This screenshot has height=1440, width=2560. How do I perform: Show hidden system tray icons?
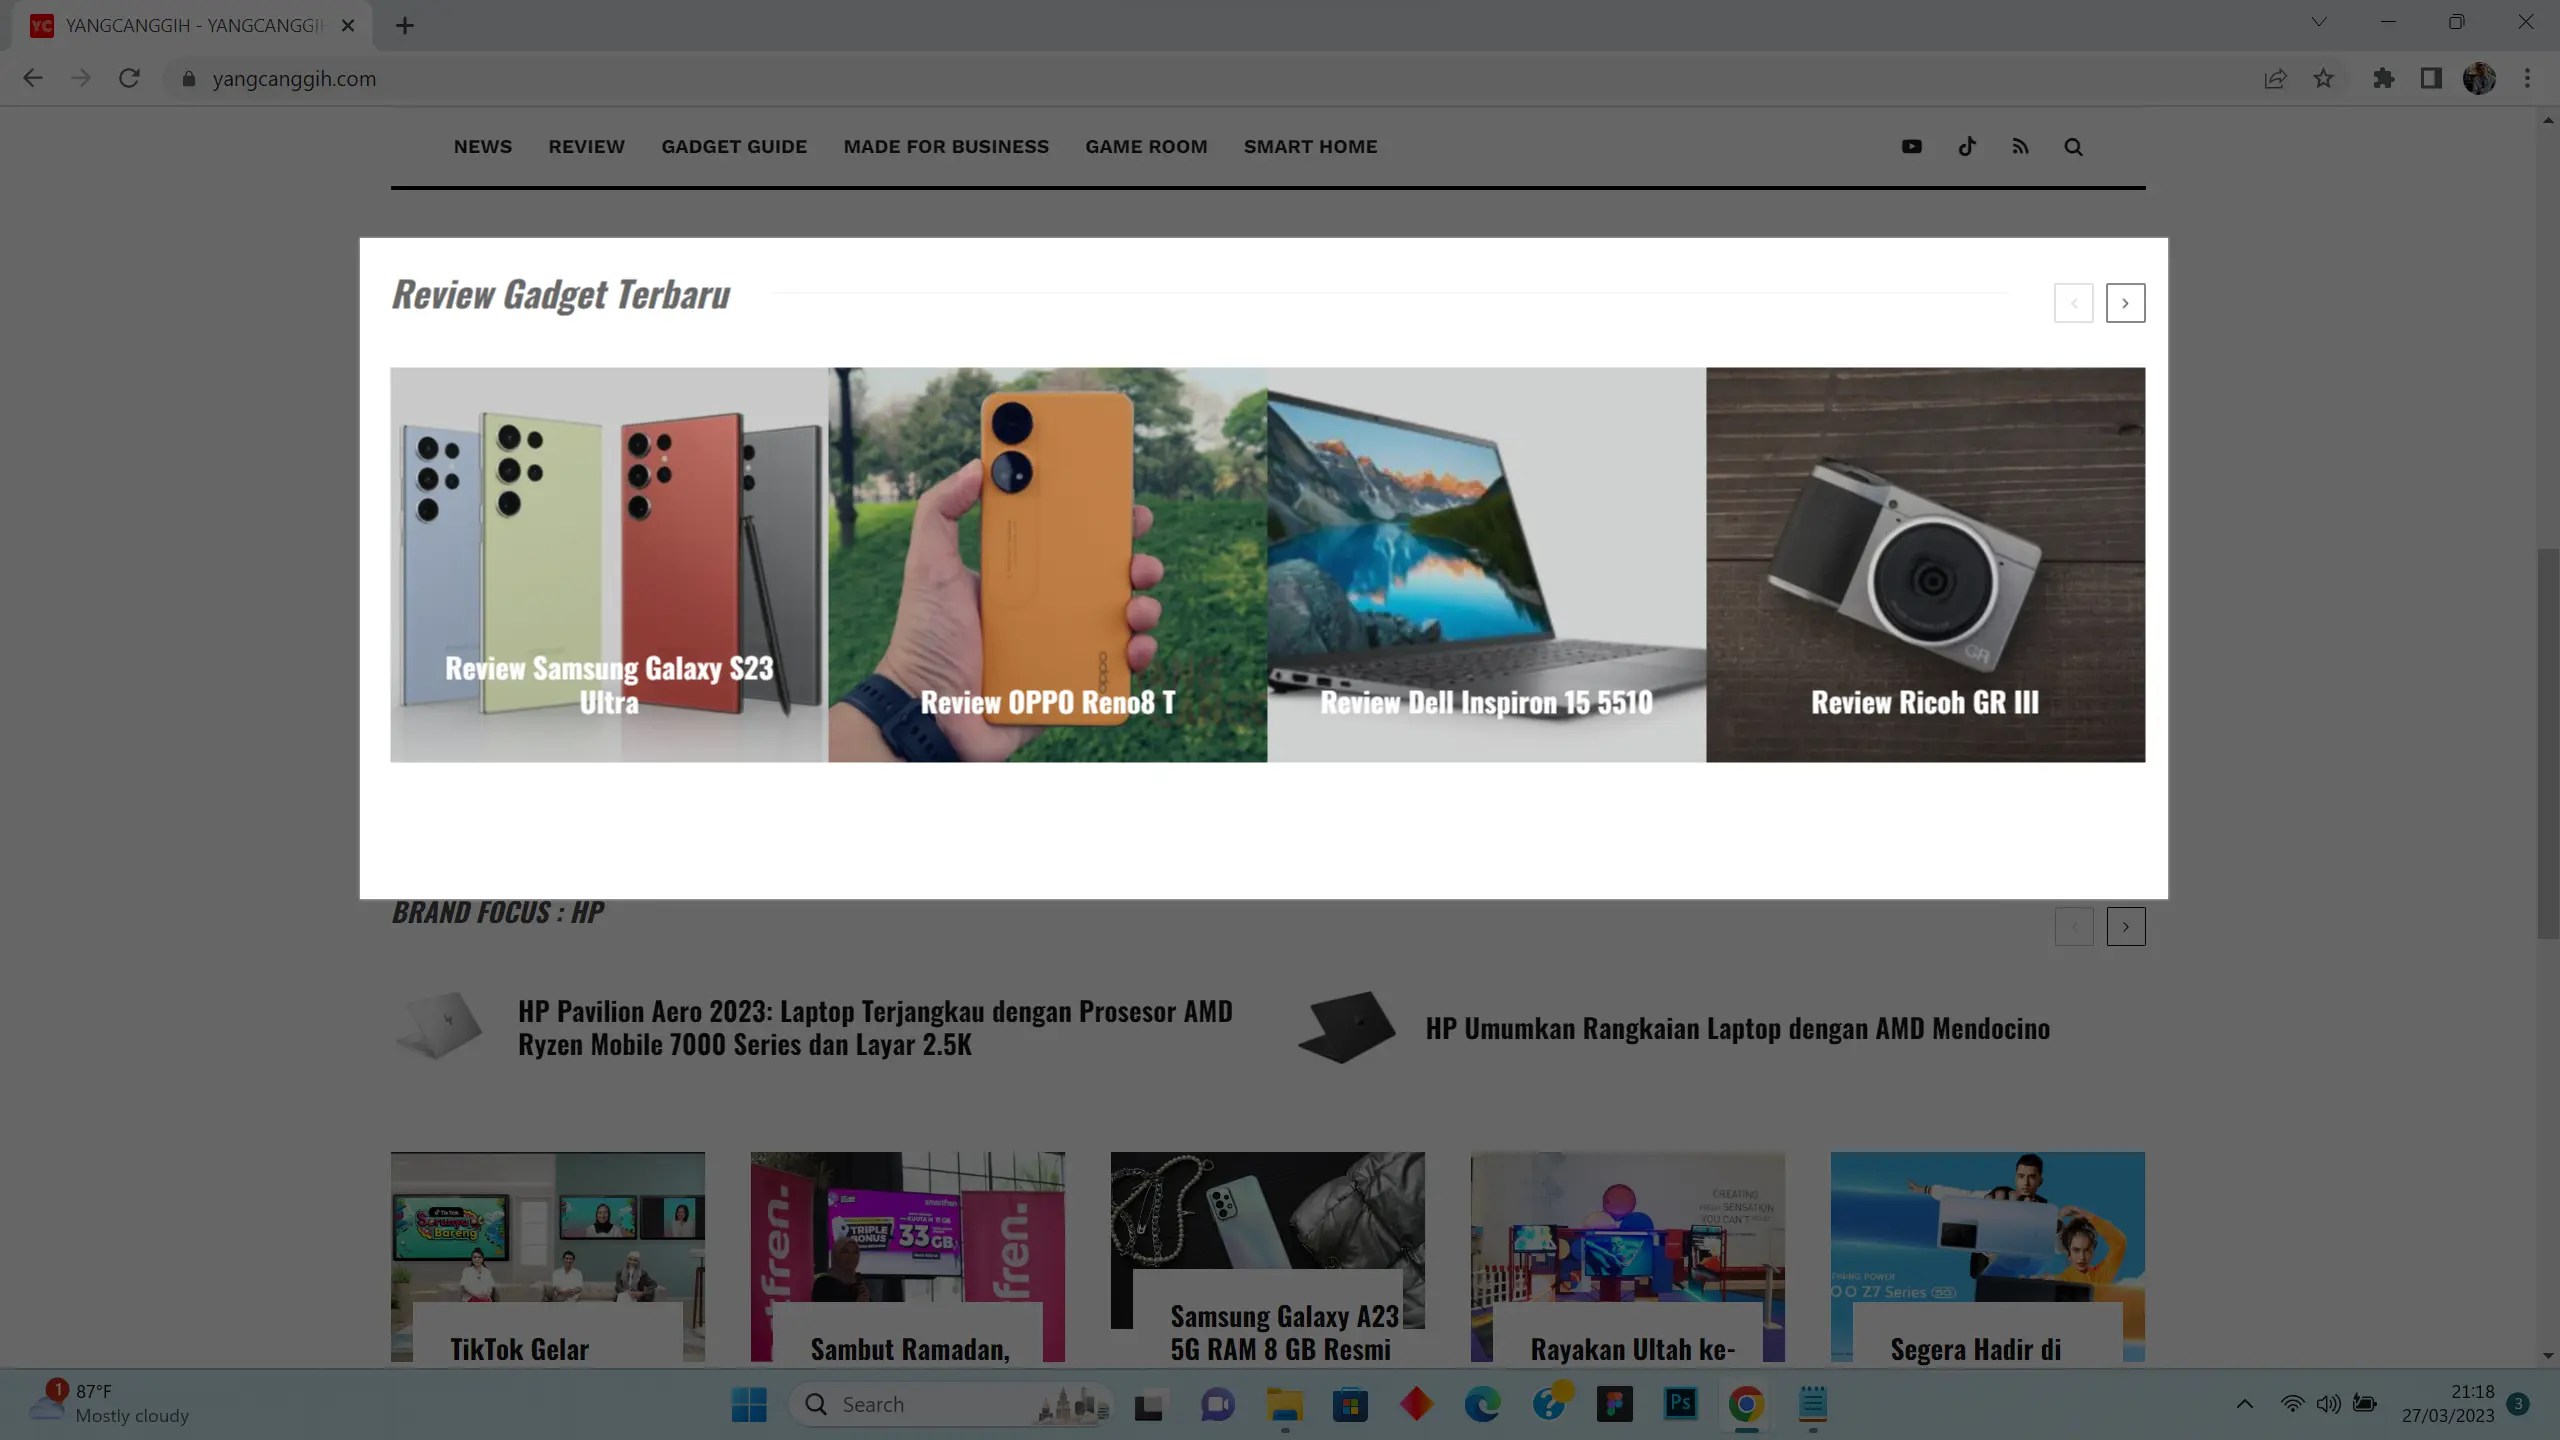(x=2244, y=1404)
